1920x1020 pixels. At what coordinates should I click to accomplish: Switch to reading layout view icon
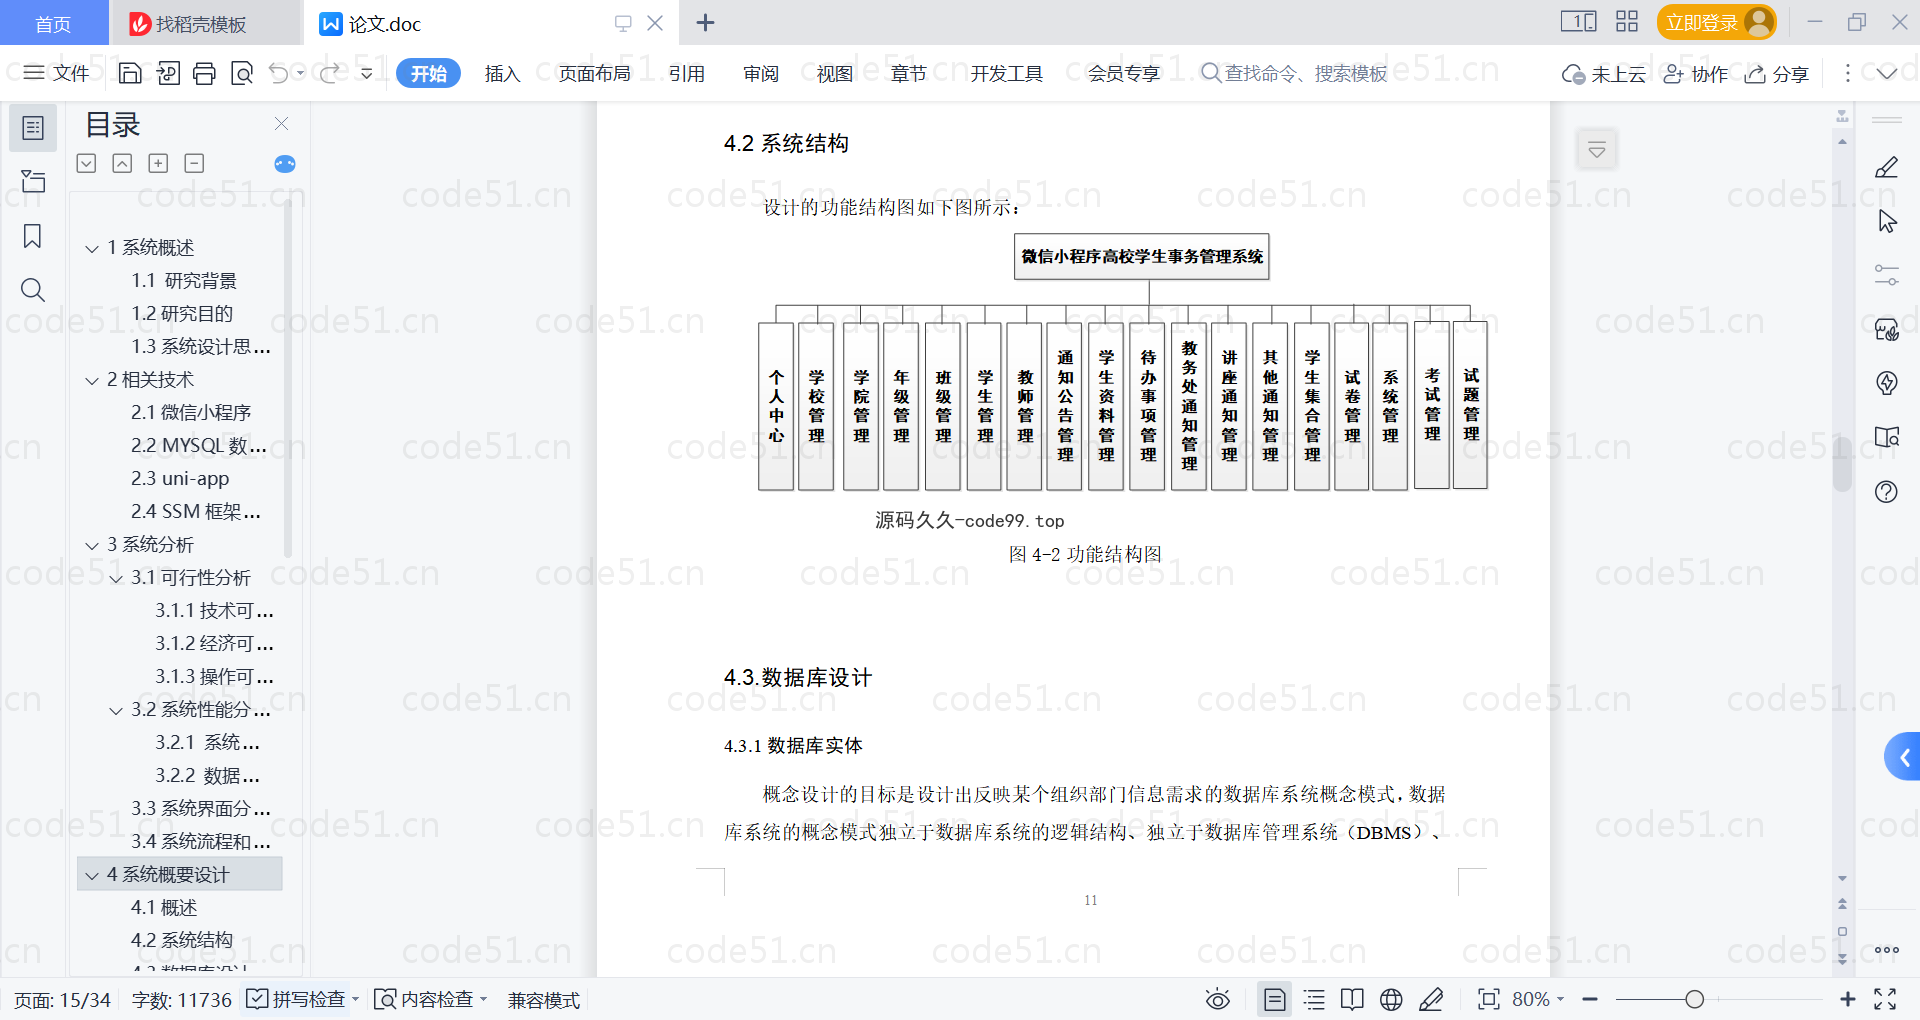point(1352,999)
